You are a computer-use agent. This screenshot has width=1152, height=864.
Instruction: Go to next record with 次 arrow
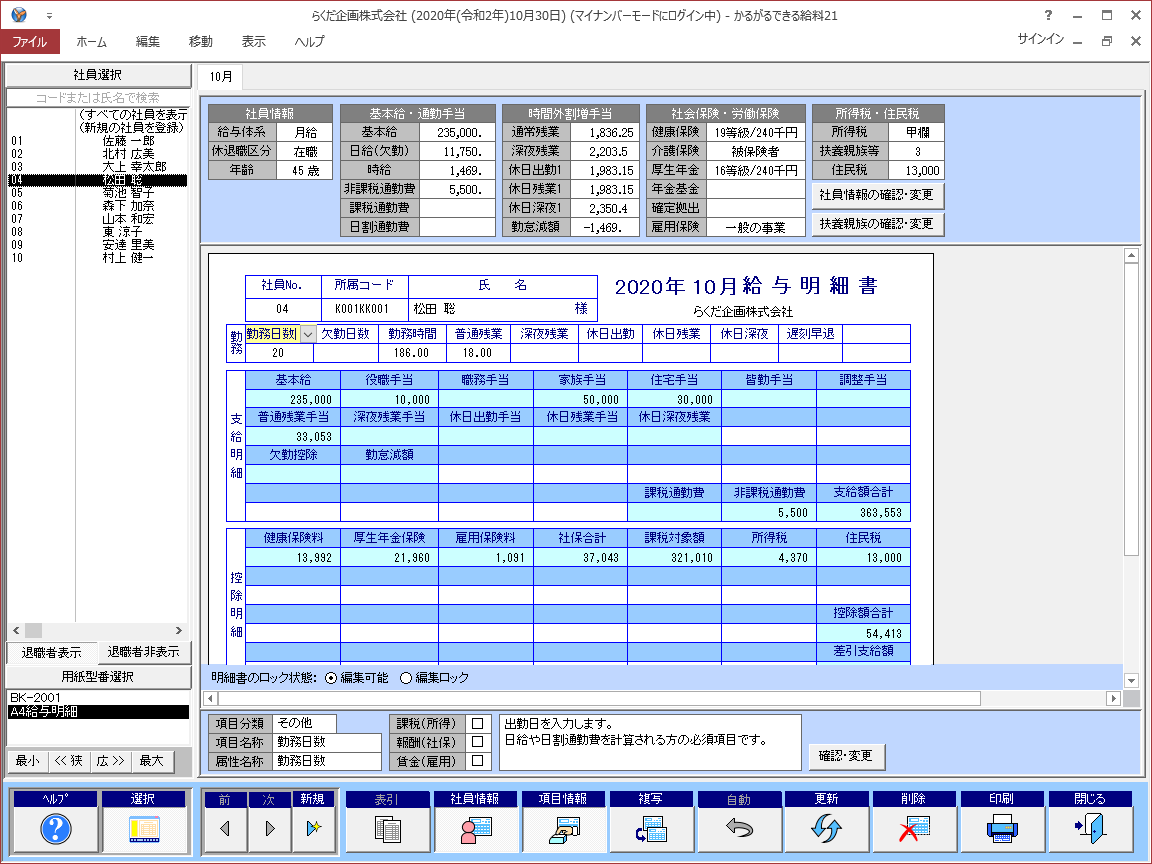(x=269, y=829)
